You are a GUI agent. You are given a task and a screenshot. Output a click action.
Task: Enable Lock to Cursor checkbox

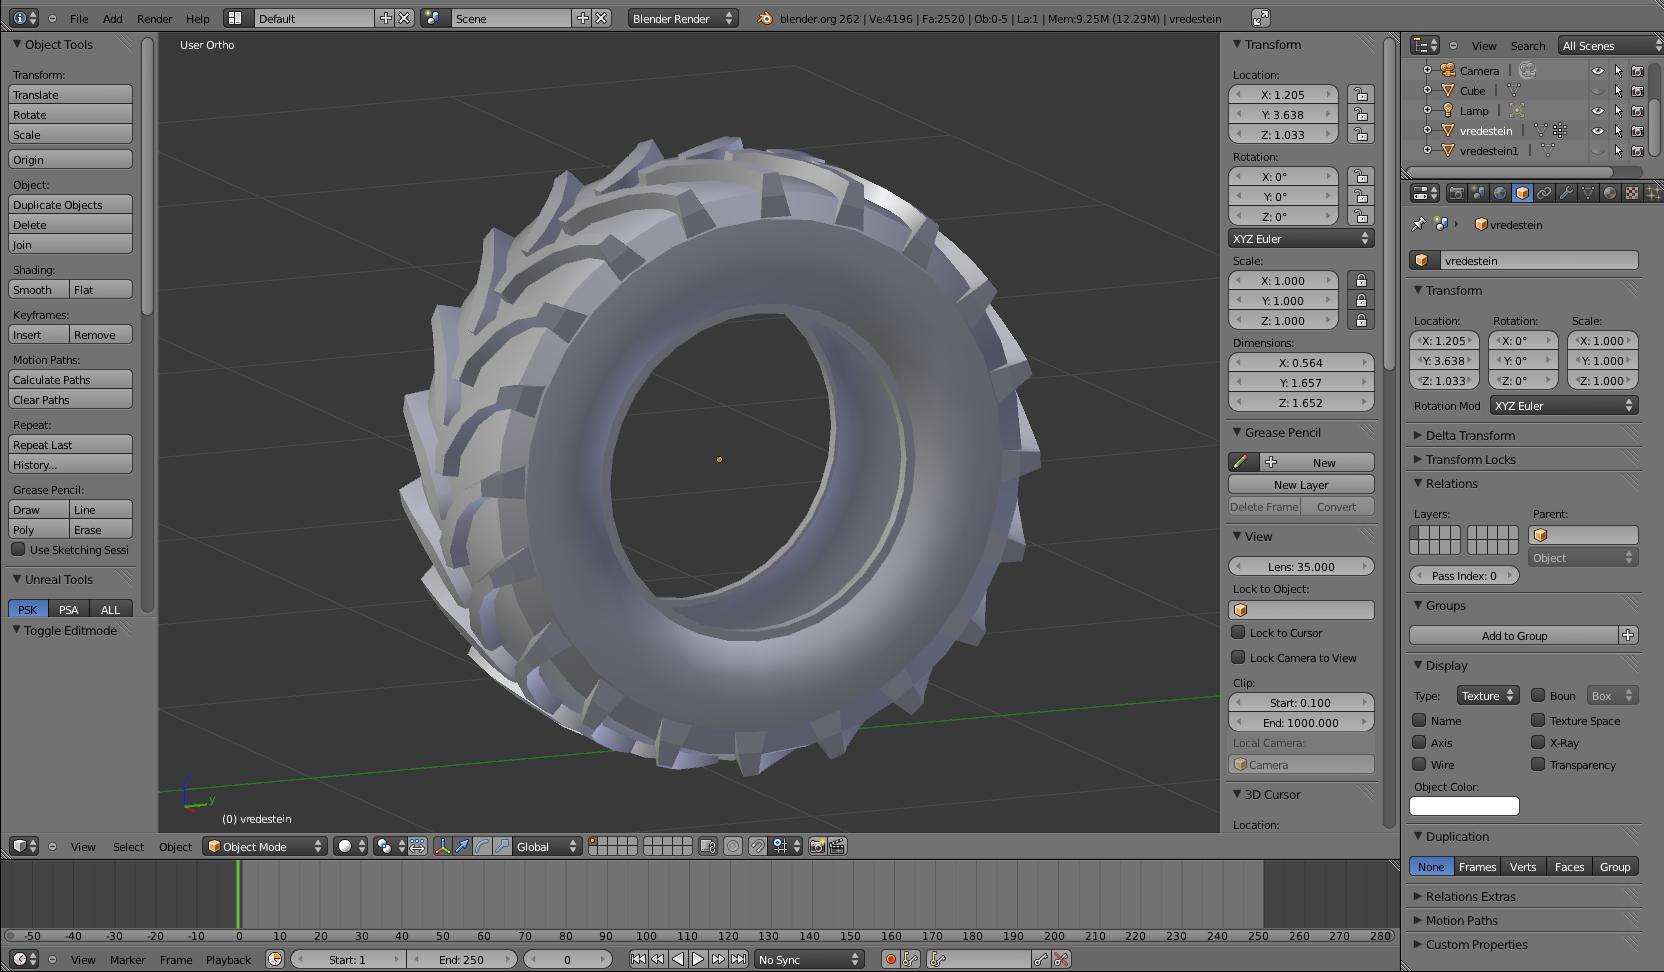[1238, 632]
